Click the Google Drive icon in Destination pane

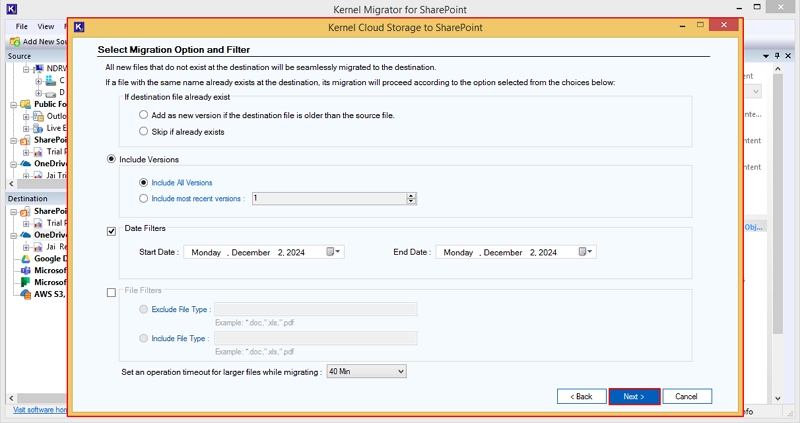click(26, 259)
